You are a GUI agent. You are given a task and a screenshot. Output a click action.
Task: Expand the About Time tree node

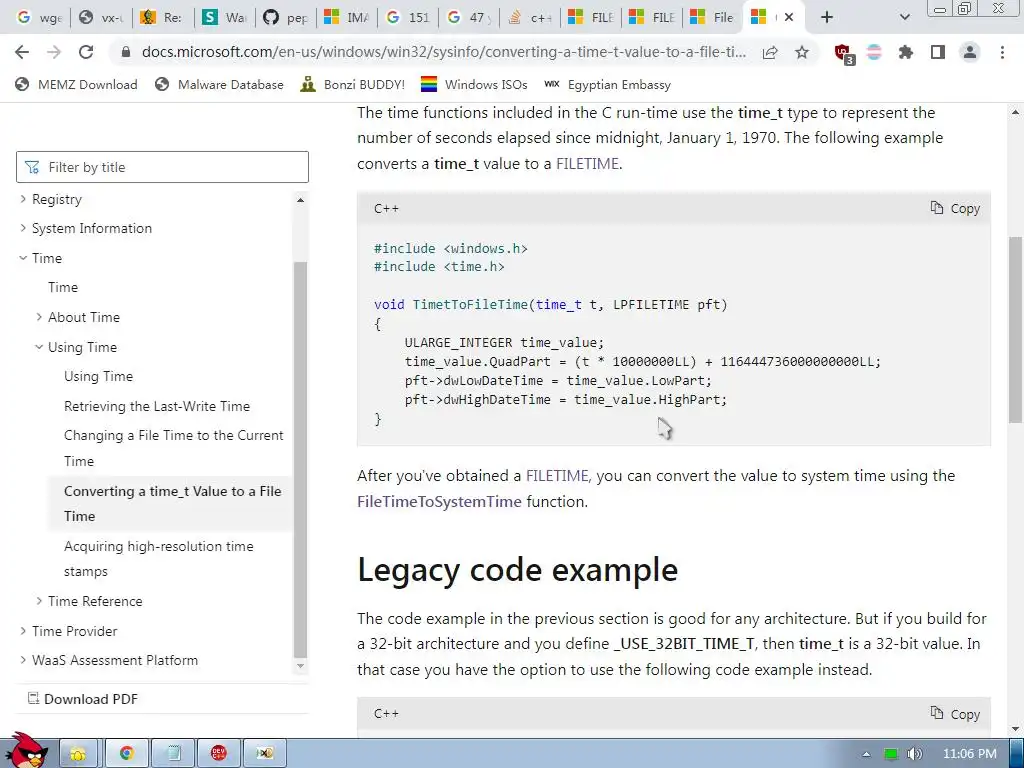pyautogui.click(x=39, y=317)
